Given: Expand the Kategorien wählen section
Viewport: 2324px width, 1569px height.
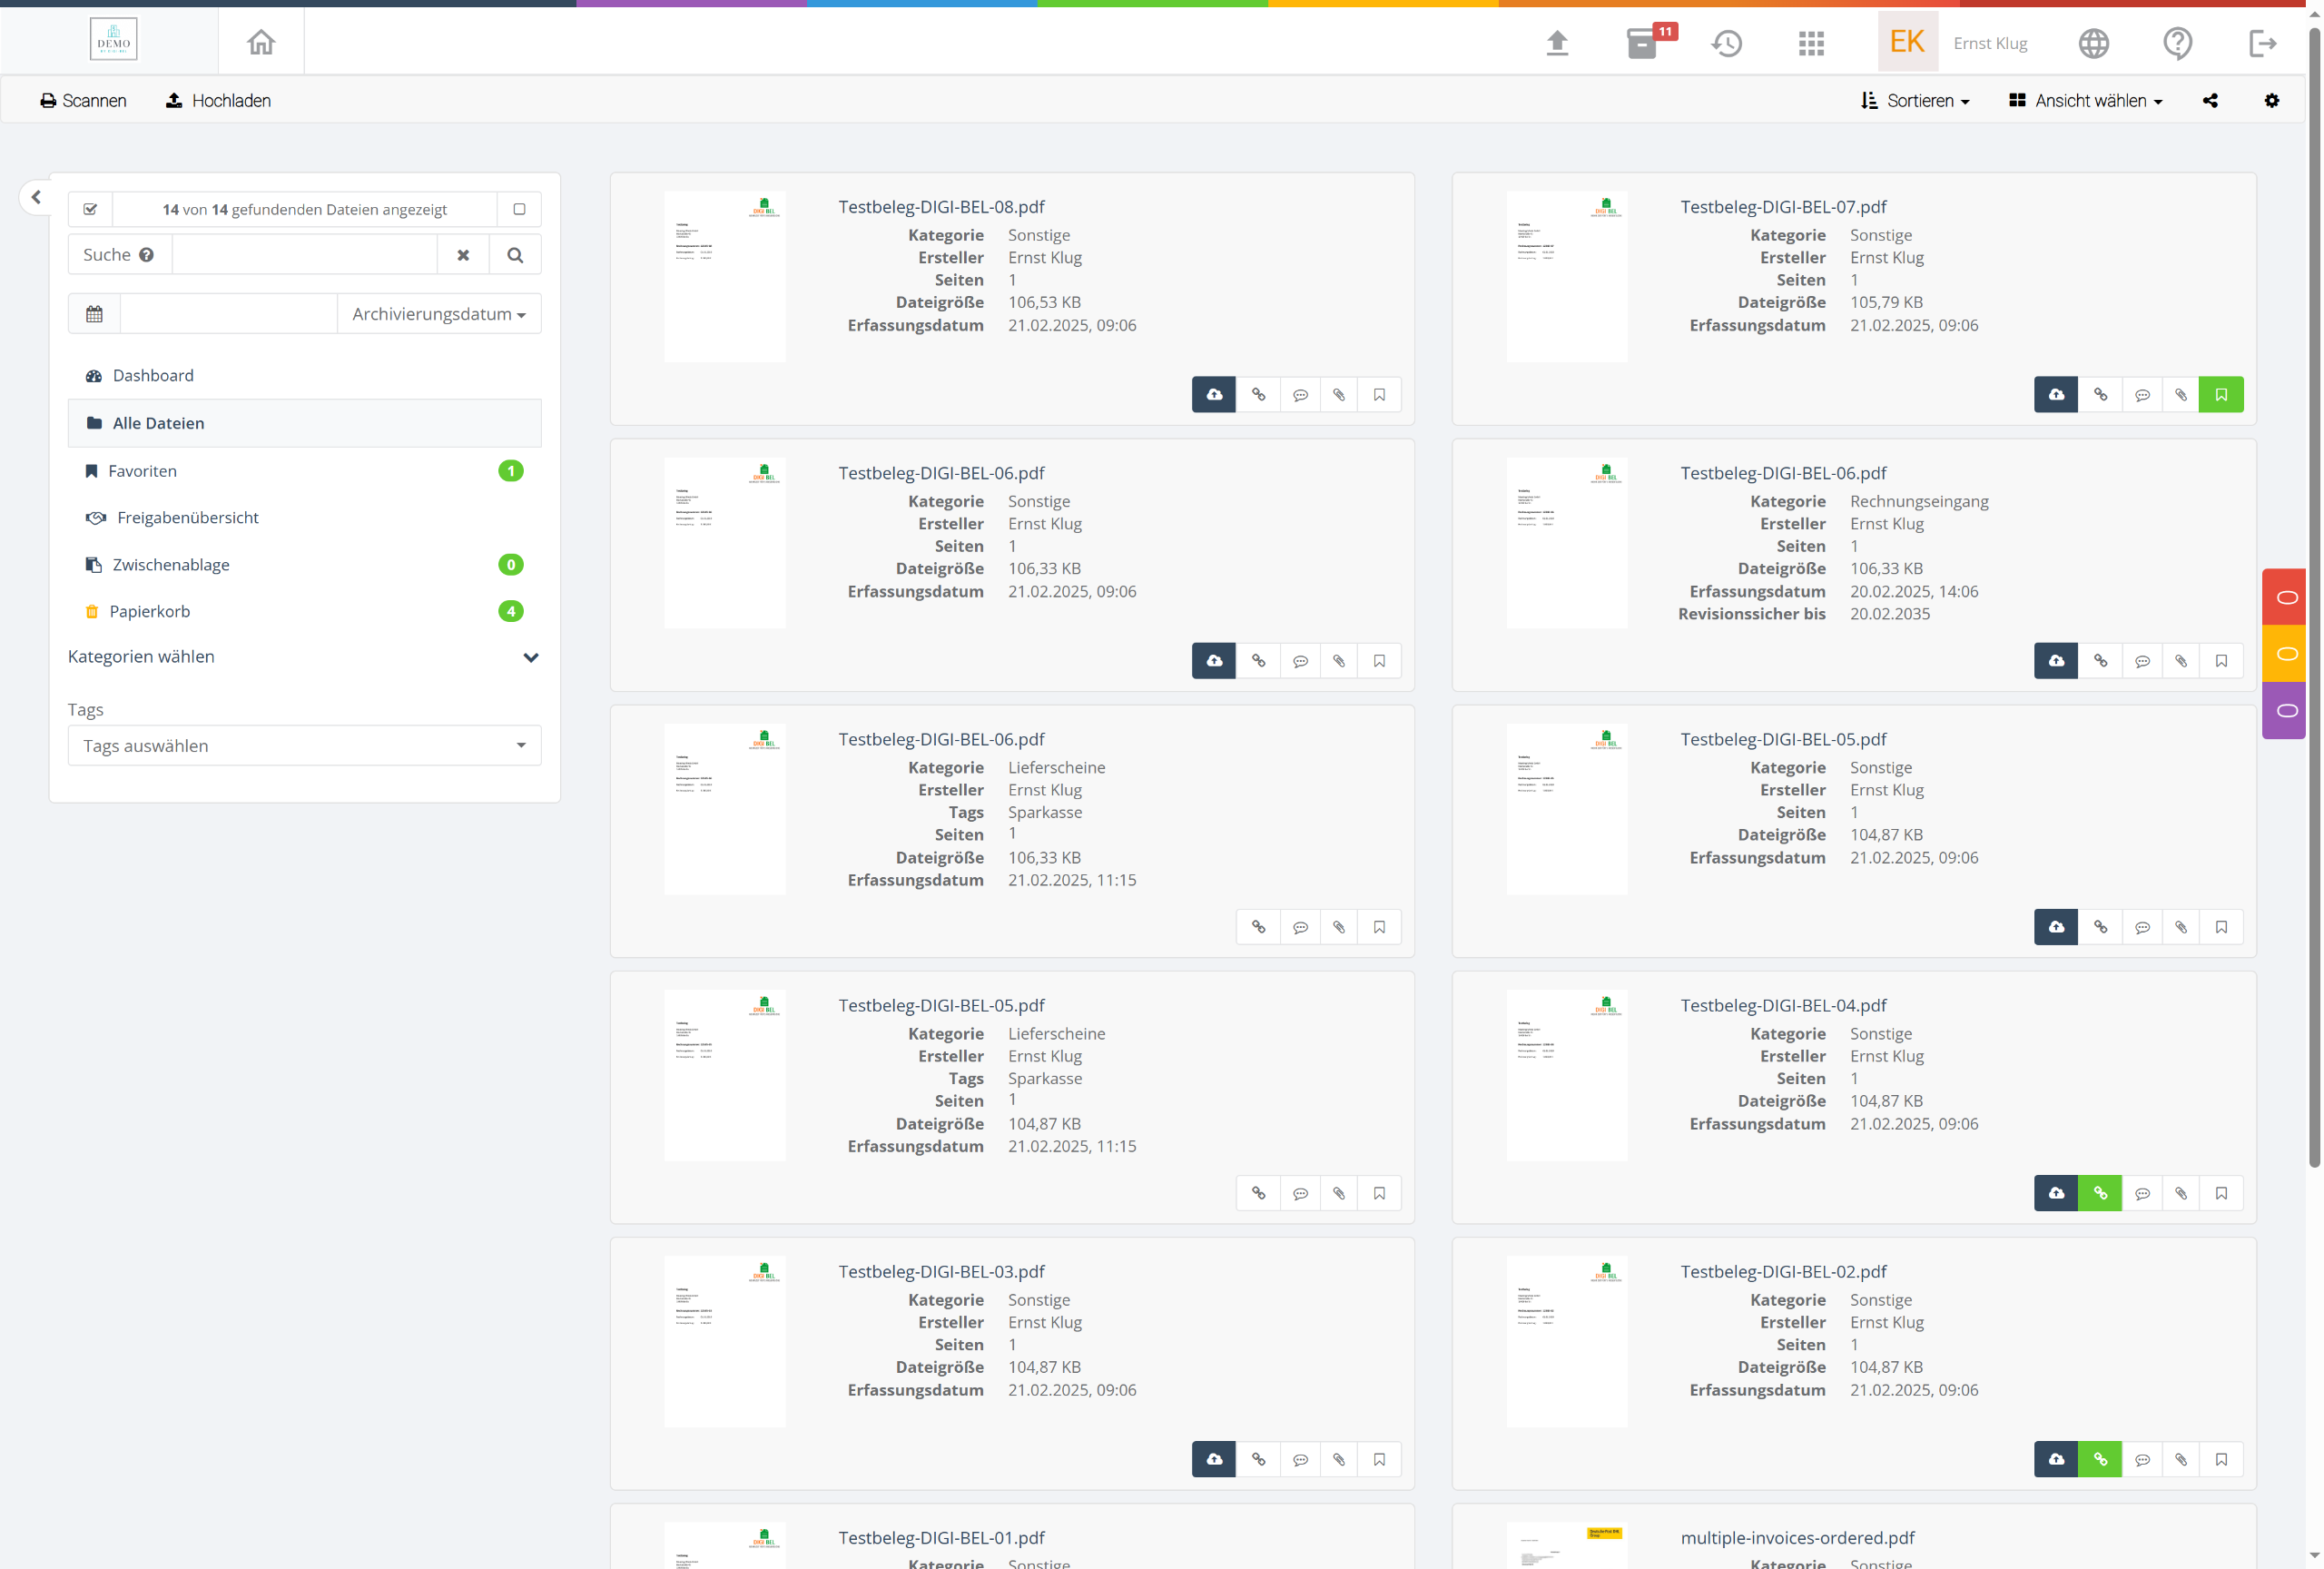Looking at the screenshot, I should pyautogui.click(x=530, y=657).
